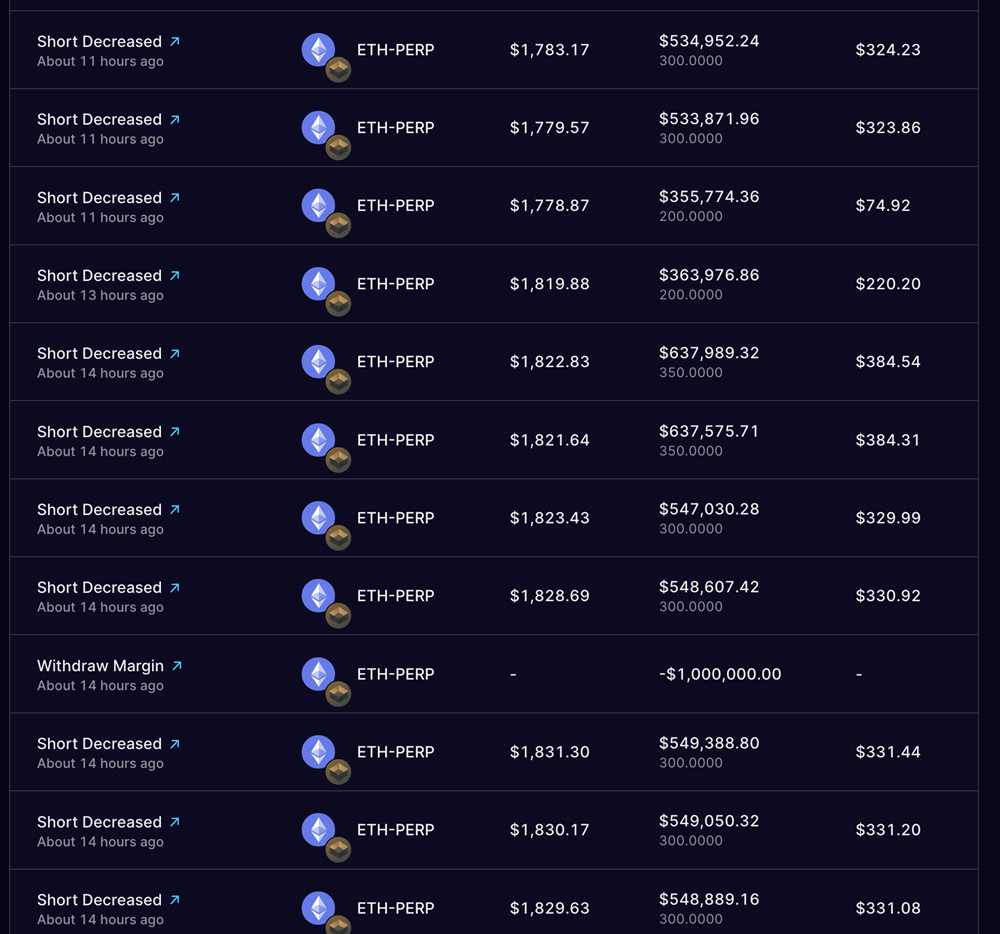The height and width of the screenshot is (934, 1000).
Task: Click external link arrow beside $1,778.87 trade
Action: pyautogui.click(x=175, y=198)
